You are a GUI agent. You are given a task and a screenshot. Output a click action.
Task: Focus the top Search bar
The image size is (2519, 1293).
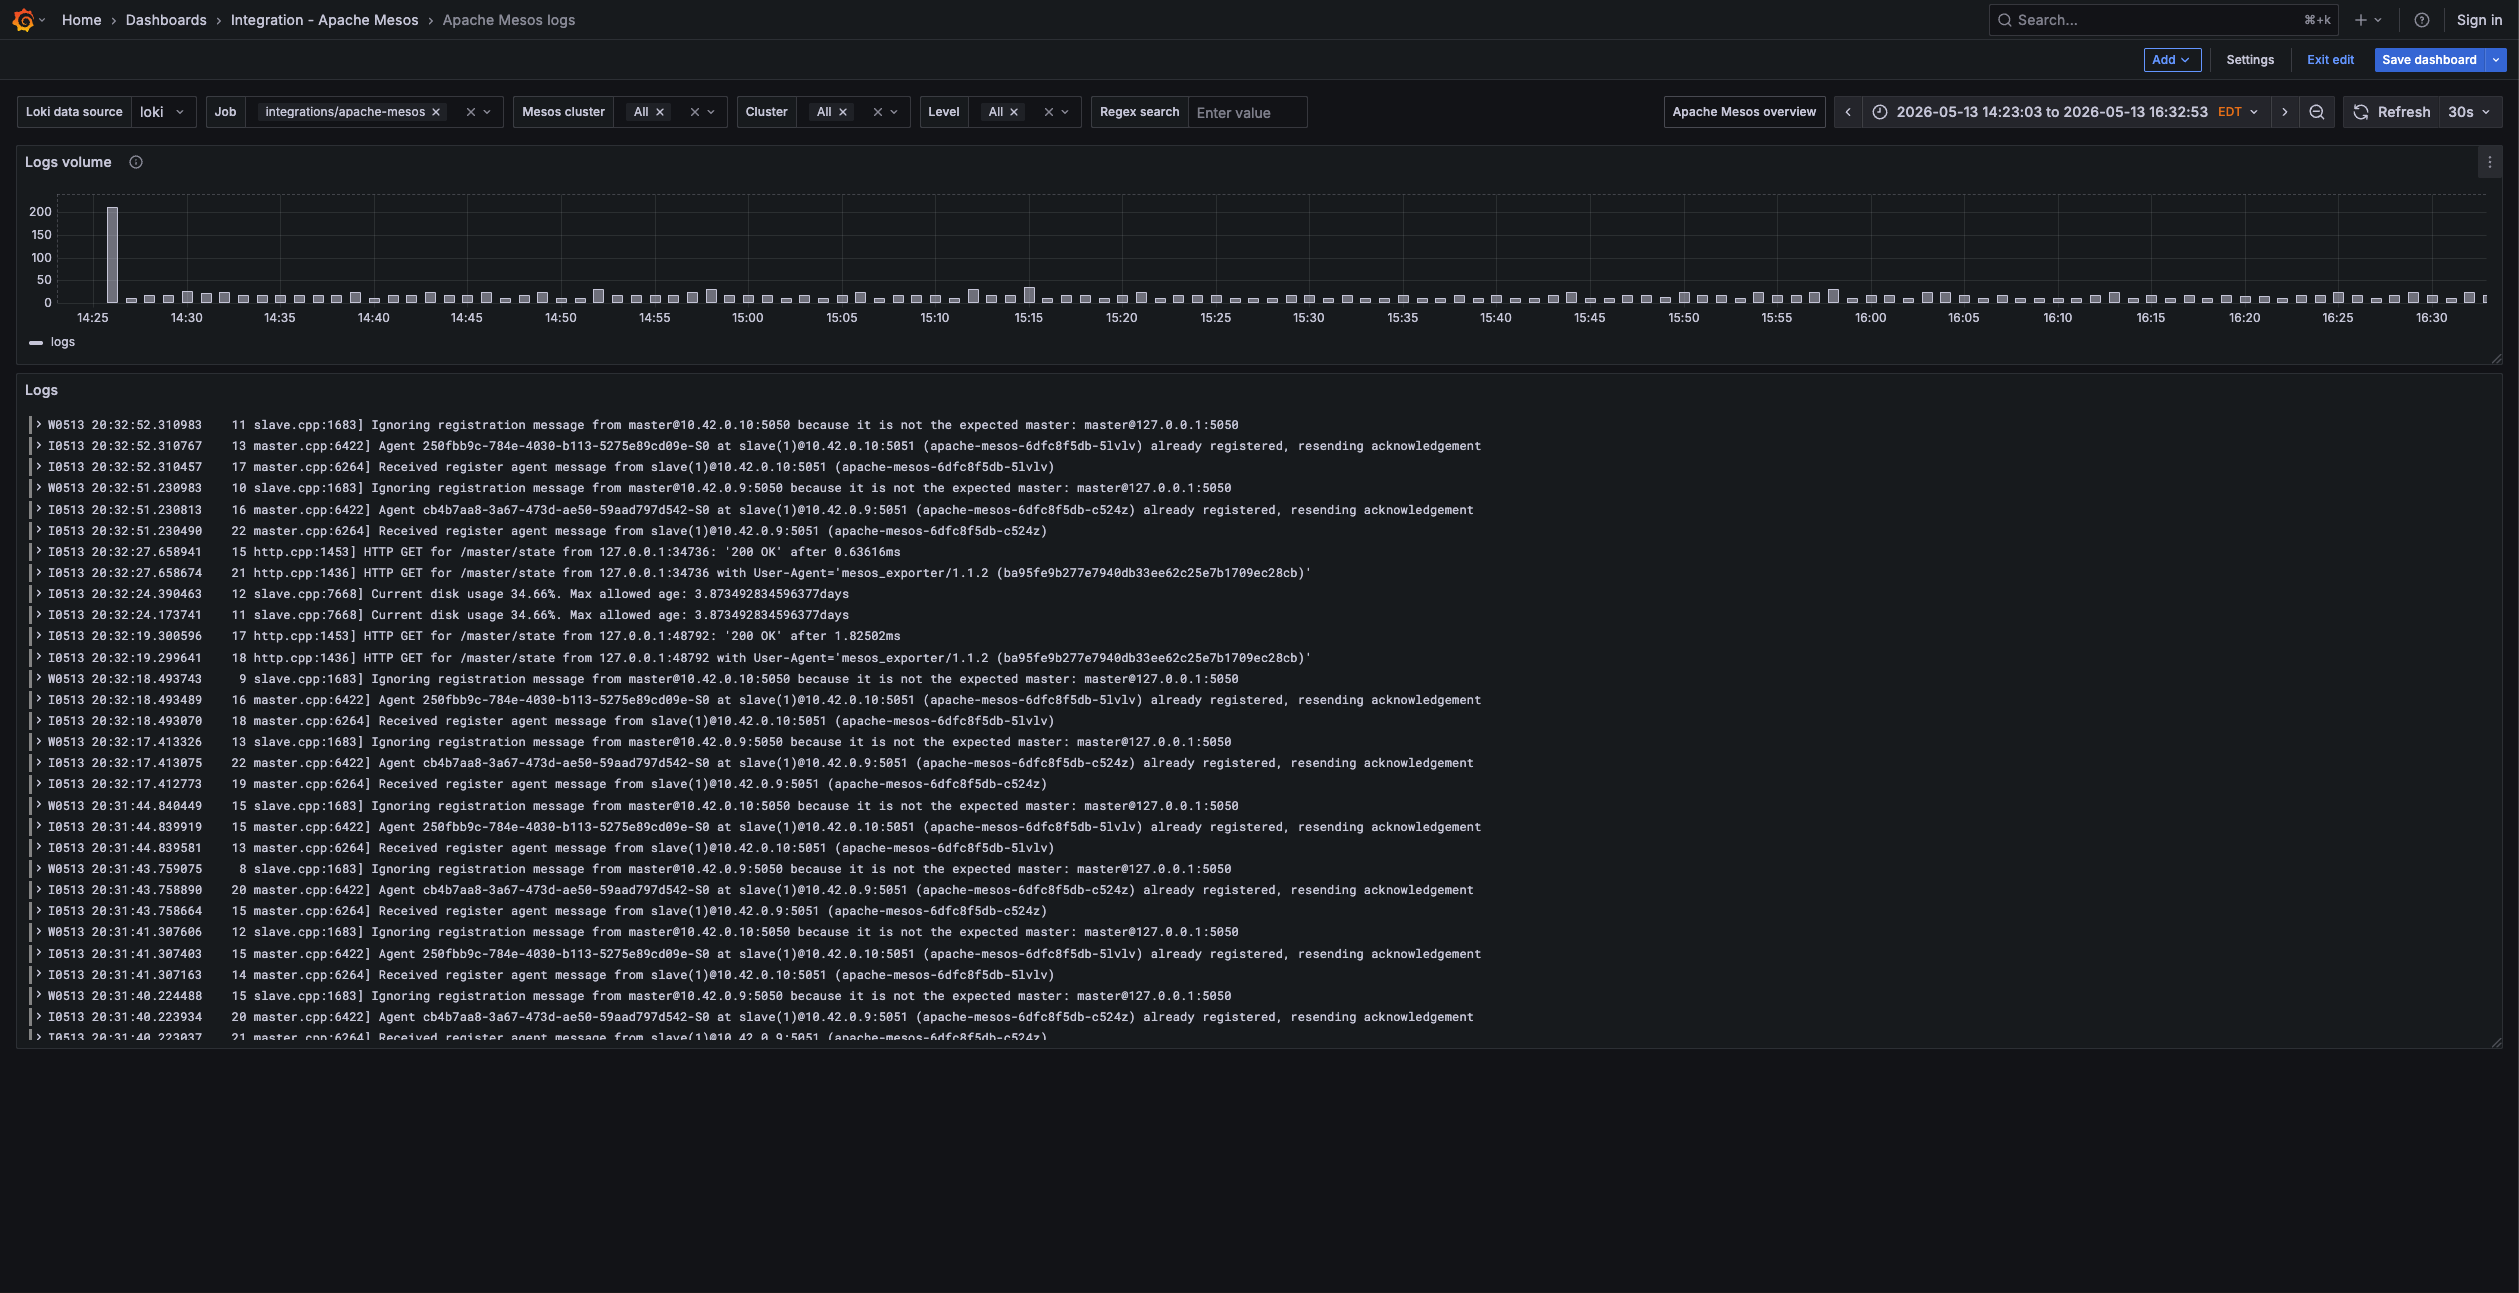tap(2163, 20)
